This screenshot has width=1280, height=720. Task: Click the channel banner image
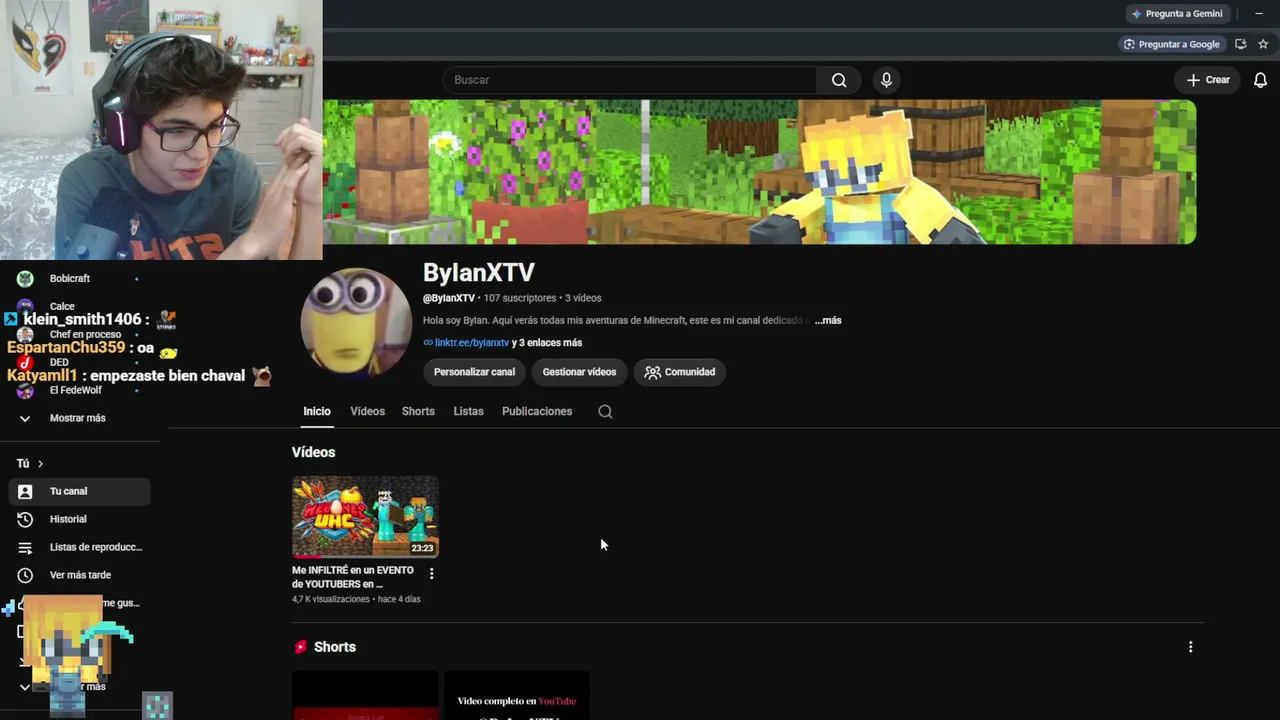point(759,172)
